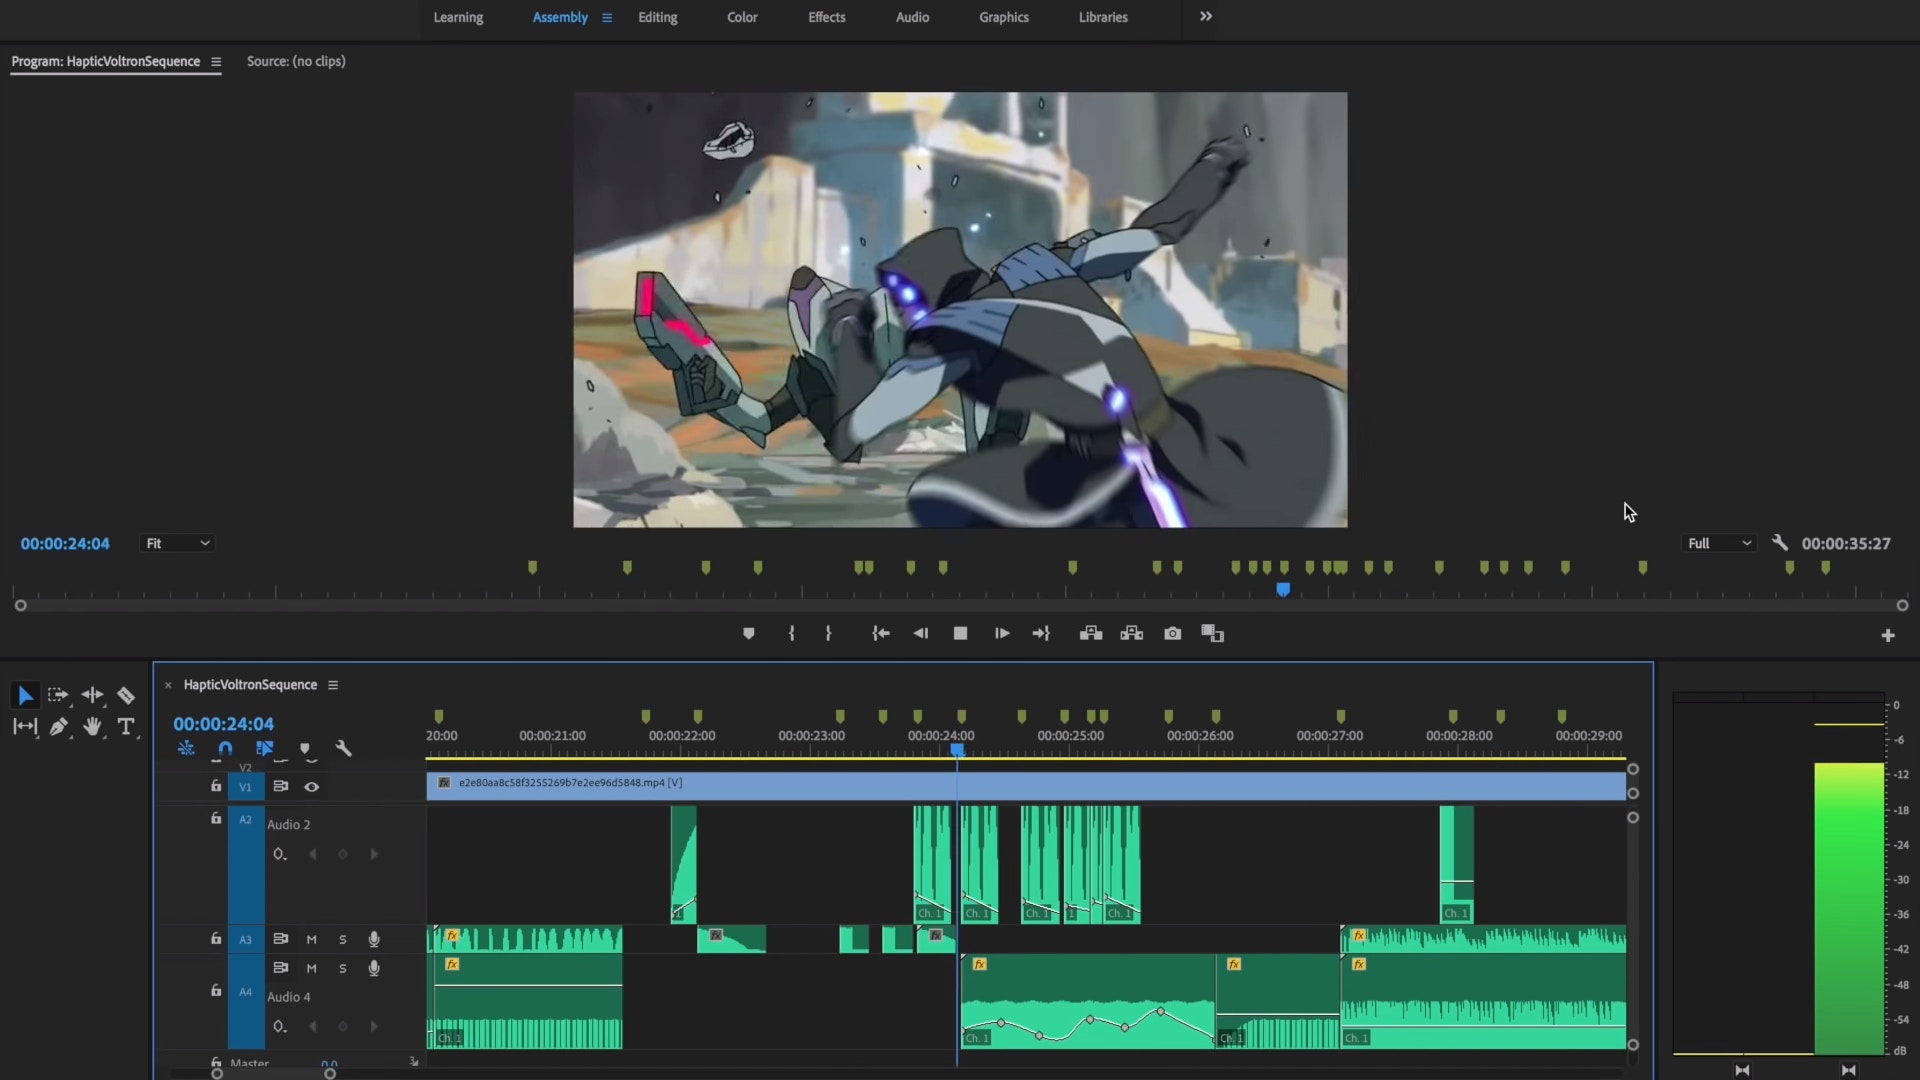Select the Type tool
The height and width of the screenshot is (1080, 1920).
pos(125,727)
